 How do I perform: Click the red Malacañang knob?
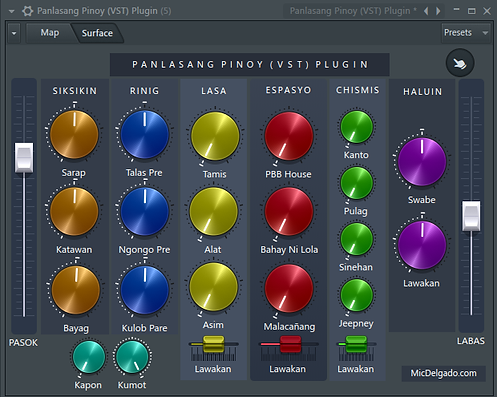point(289,288)
